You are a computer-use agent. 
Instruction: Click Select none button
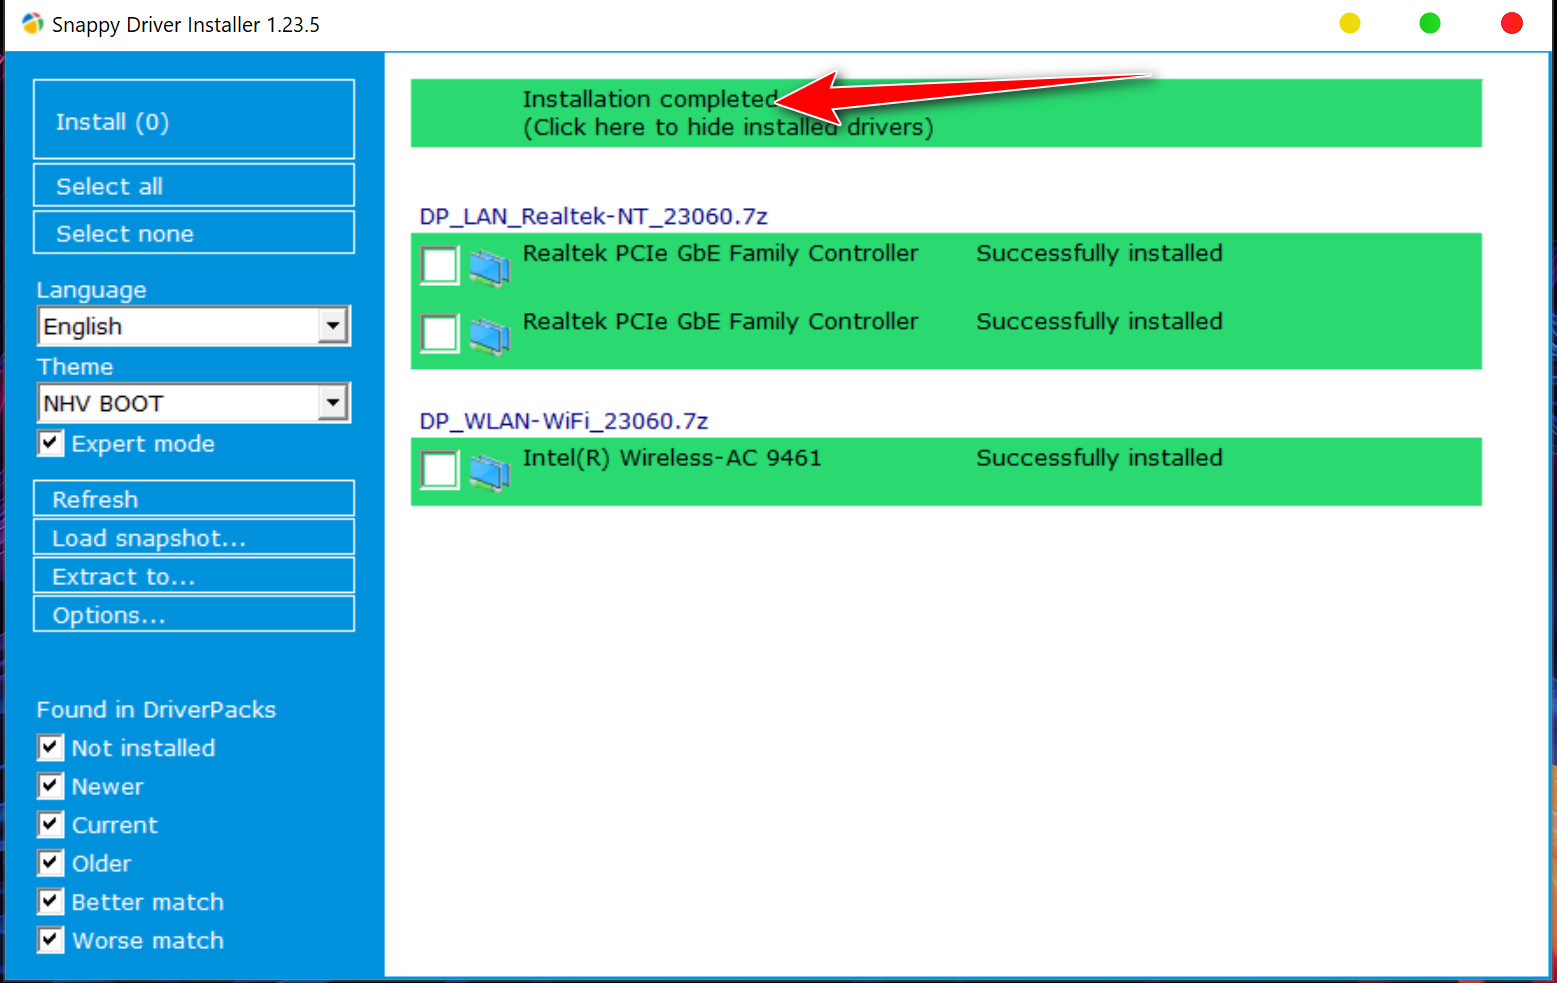pyautogui.click(x=194, y=232)
